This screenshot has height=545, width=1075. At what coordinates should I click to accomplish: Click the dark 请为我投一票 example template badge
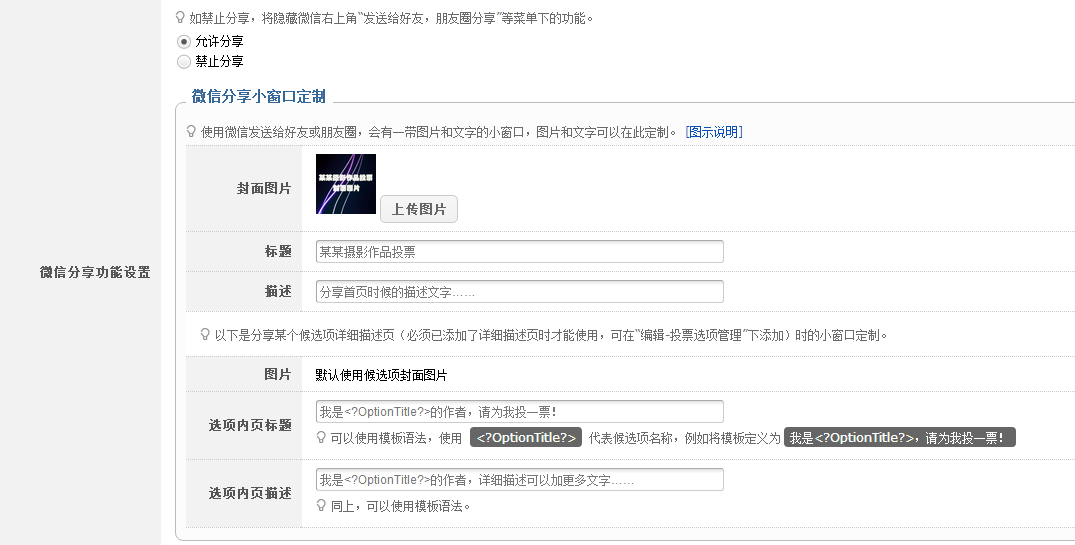coord(899,438)
